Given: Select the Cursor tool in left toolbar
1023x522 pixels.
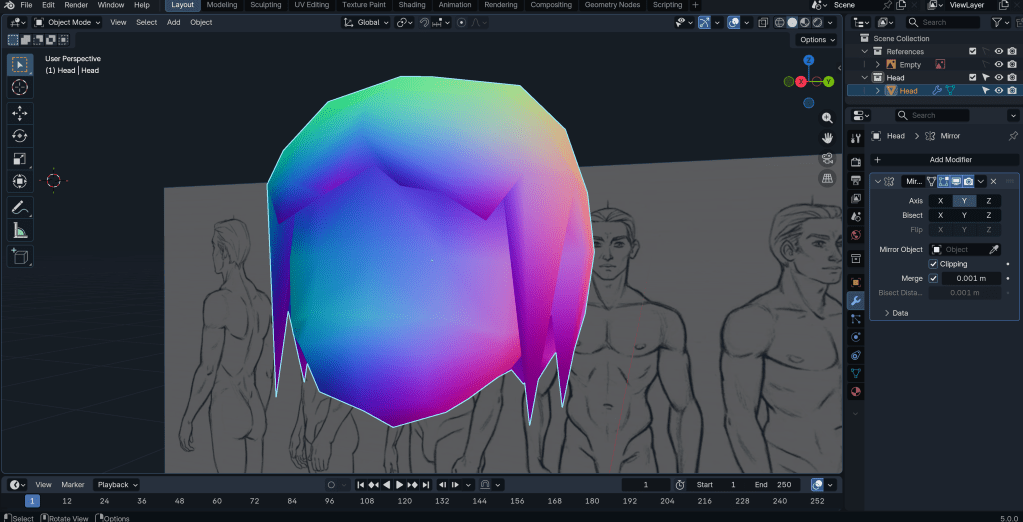Looking at the screenshot, I should point(19,88).
